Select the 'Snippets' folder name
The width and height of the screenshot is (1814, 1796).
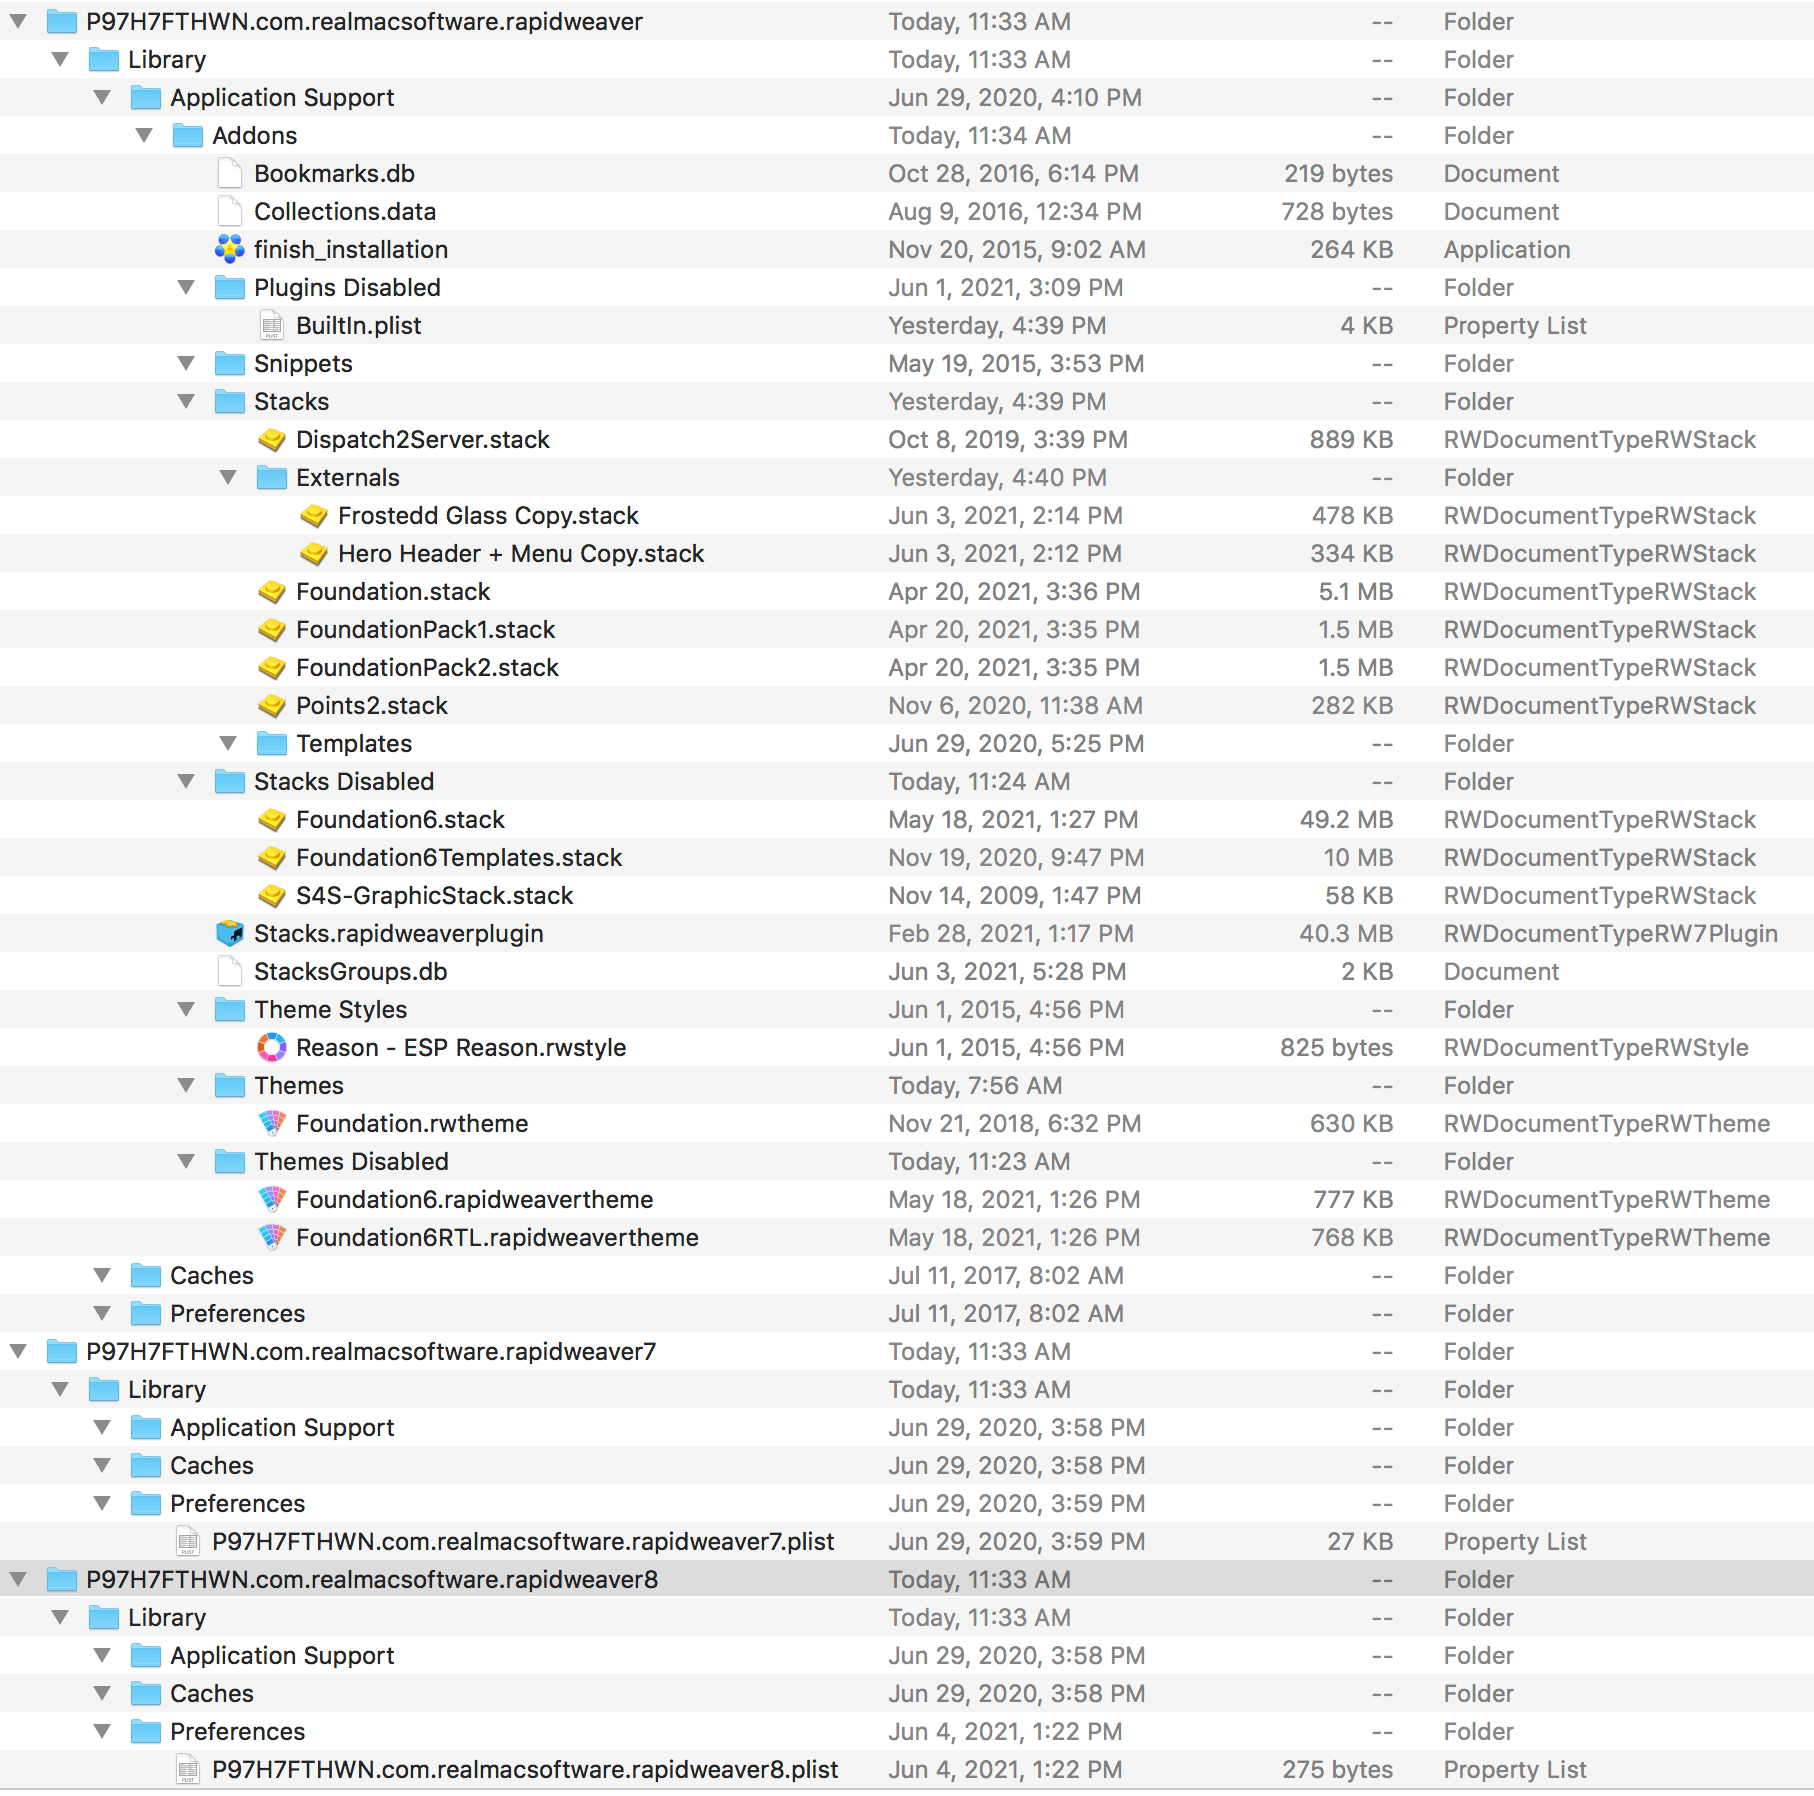[x=303, y=363]
